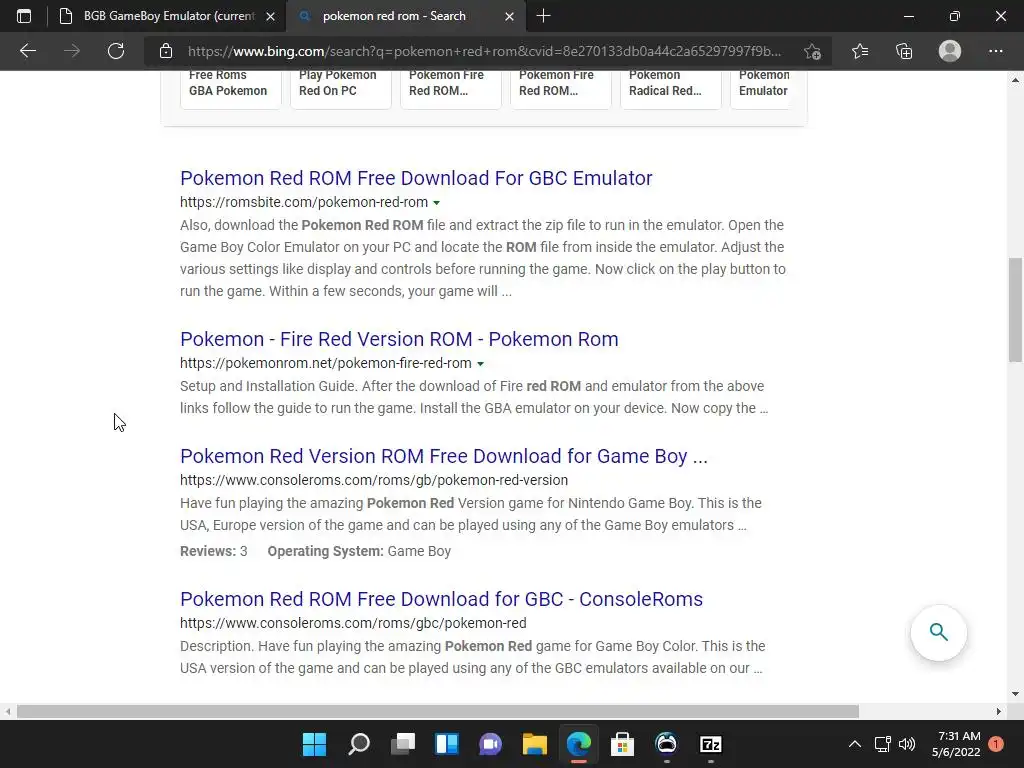Close the BGB GameBoy Emulator tab
The height and width of the screenshot is (768, 1024).
pyautogui.click(x=270, y=17)
